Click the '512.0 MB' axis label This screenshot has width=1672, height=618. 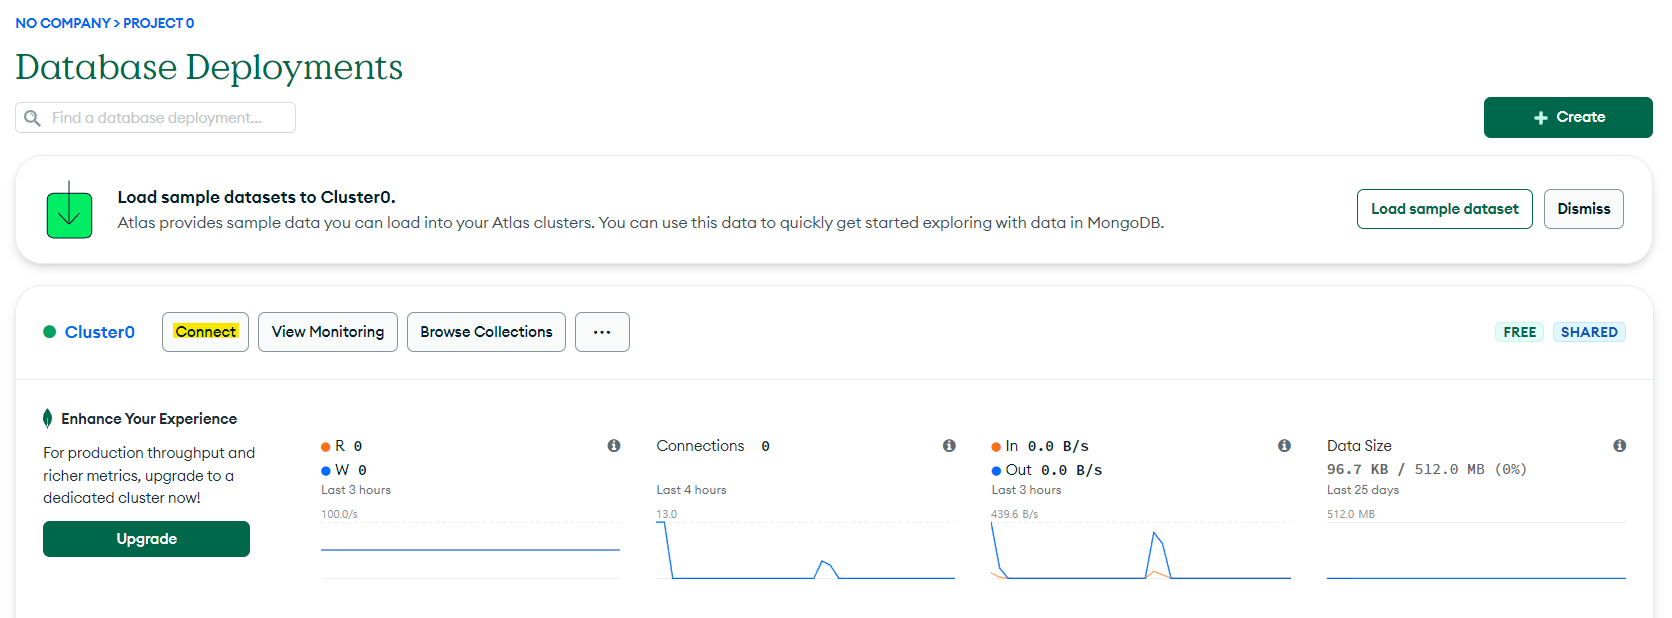pyautogui.click(x=1351, y=514)
